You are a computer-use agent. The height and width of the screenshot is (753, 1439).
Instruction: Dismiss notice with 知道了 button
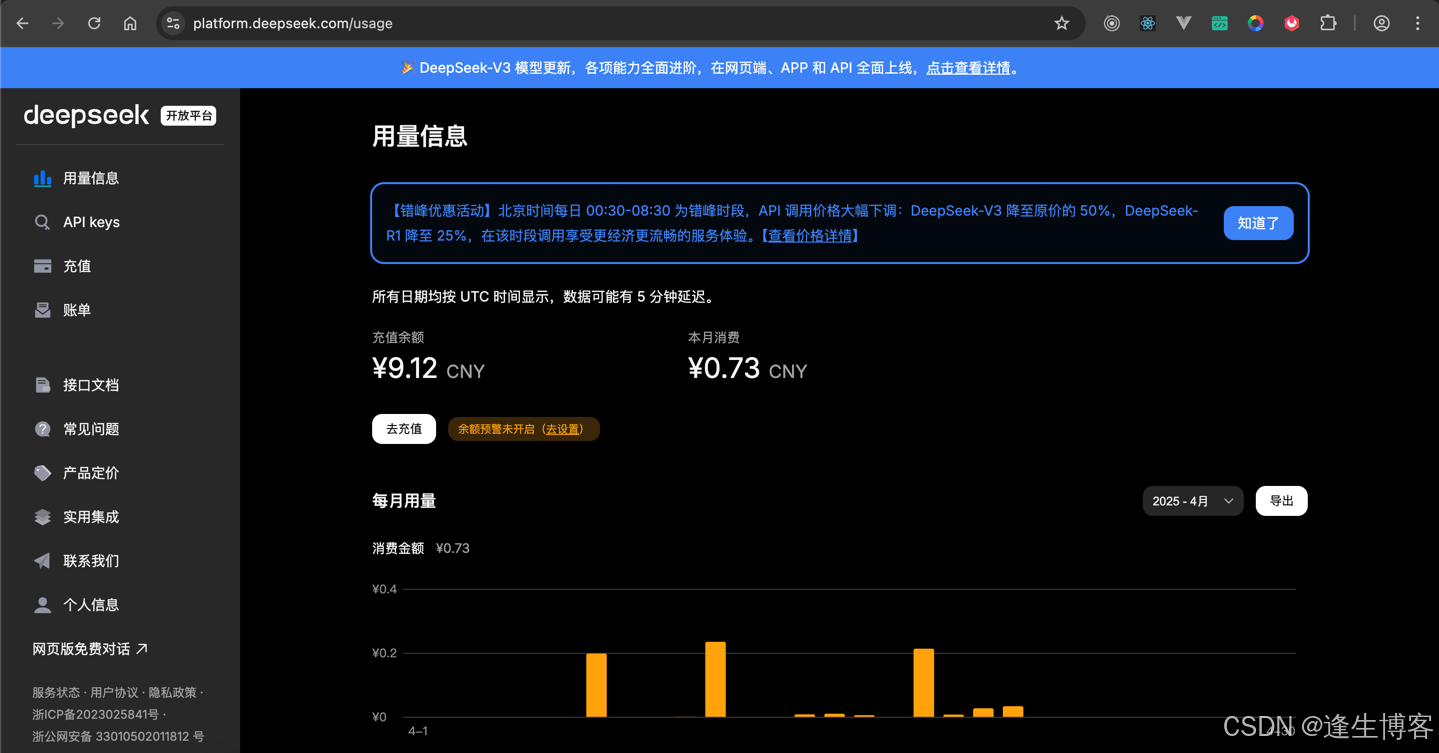click(1258, 223)
